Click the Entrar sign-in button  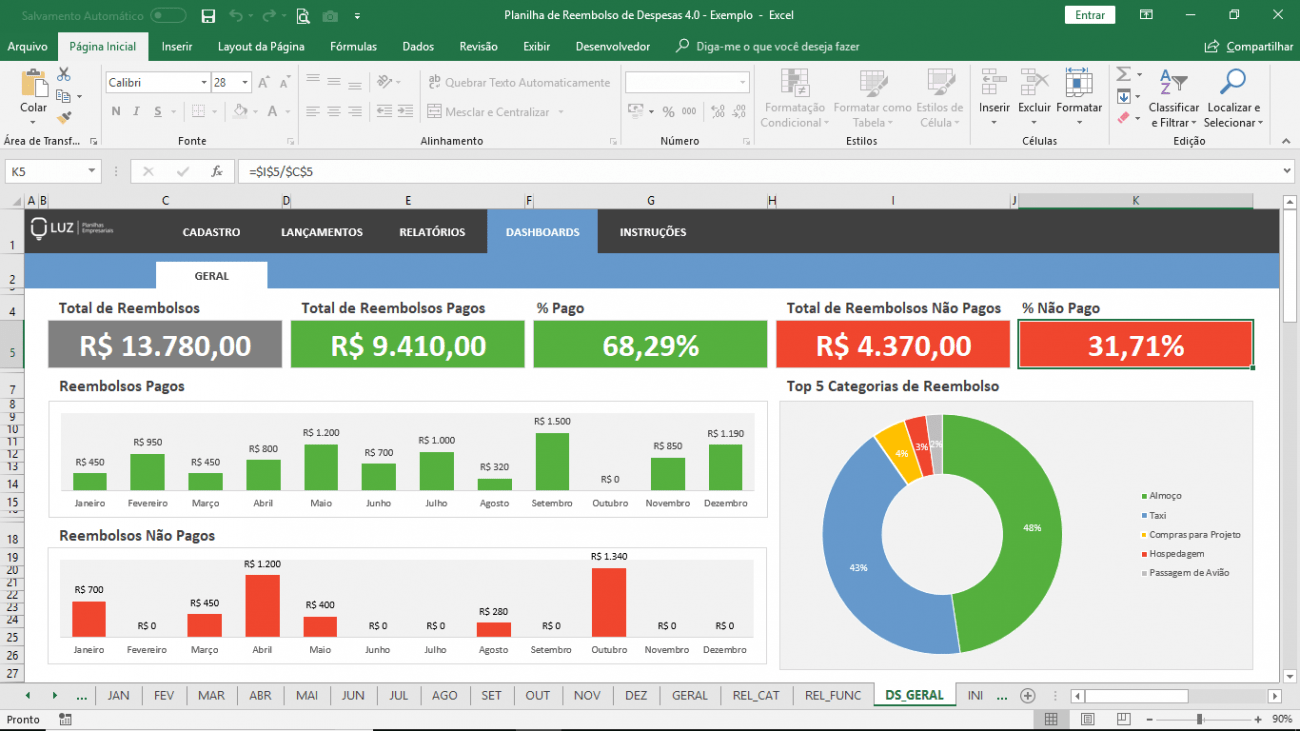pos(1090,15)
